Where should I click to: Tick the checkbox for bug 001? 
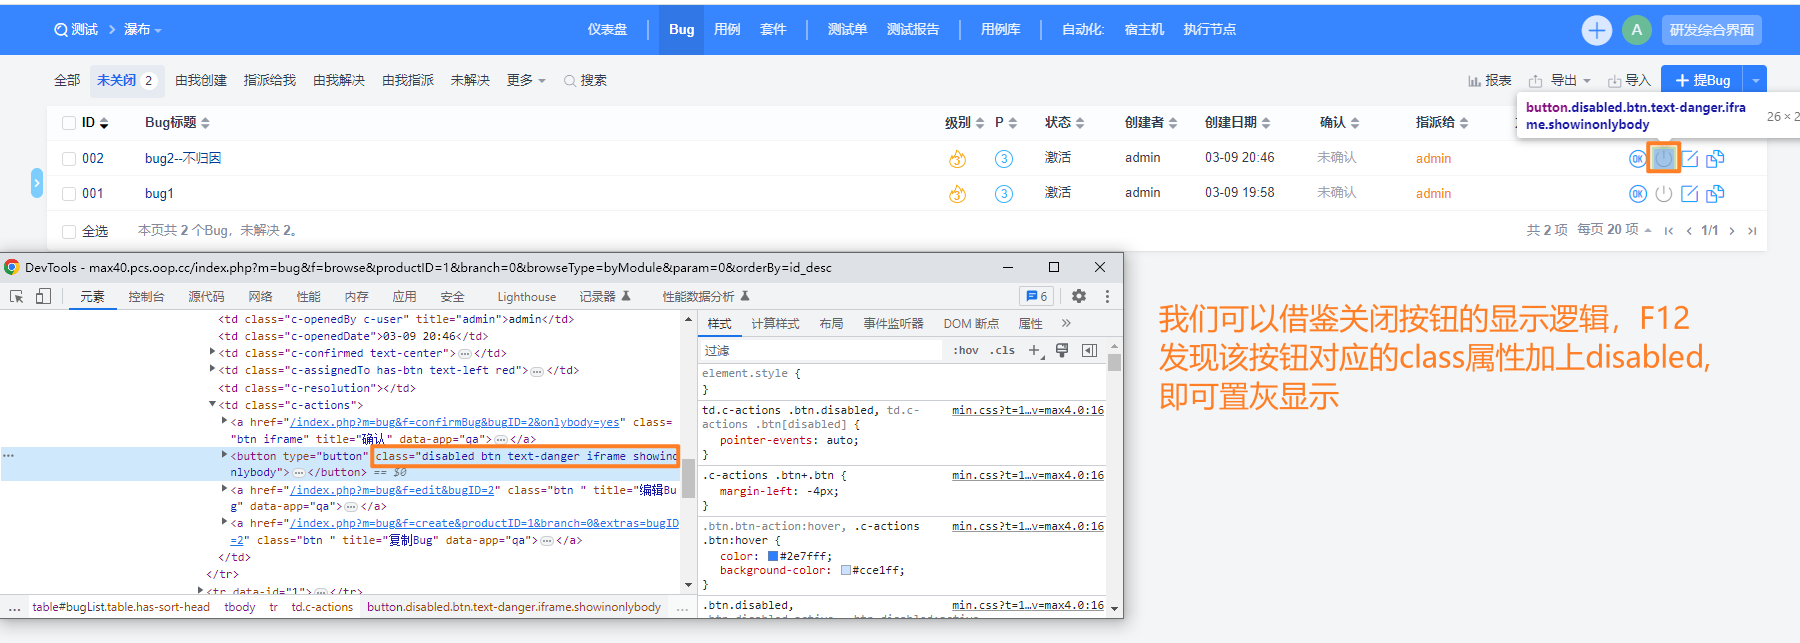tap(69, 194)
